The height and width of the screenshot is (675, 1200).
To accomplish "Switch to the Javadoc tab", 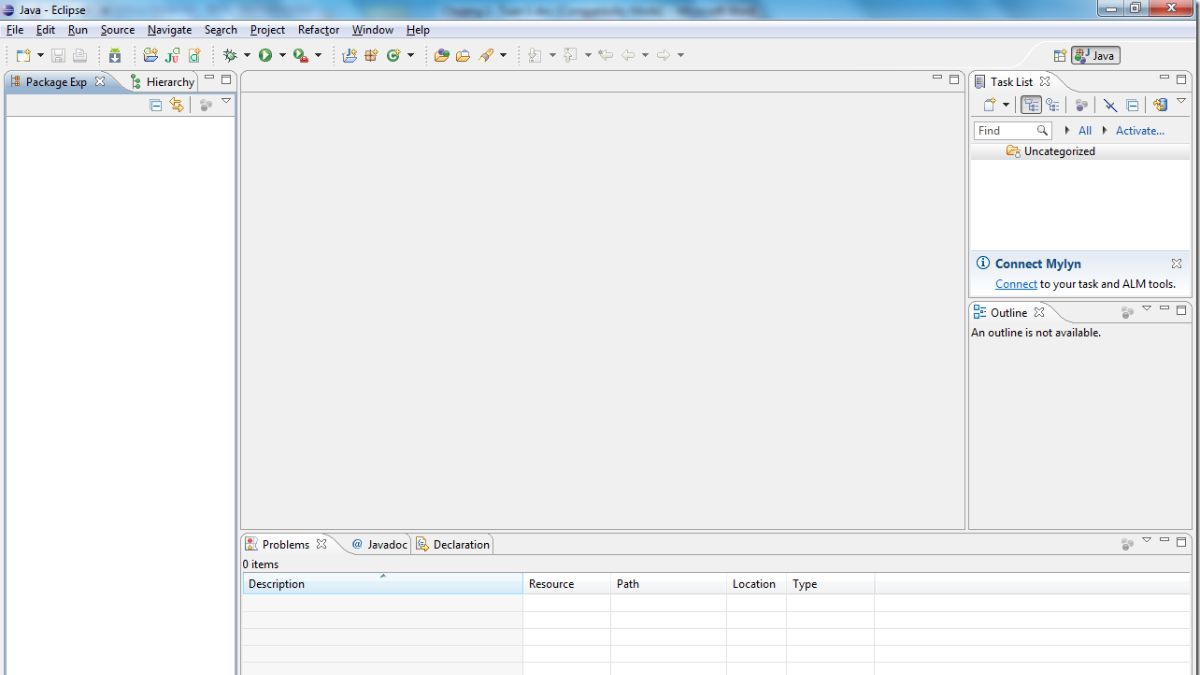I will click(379, 545).
